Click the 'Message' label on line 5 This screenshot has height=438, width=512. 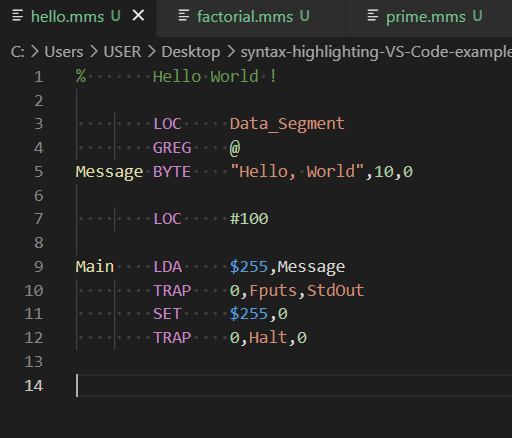[109, 172]
